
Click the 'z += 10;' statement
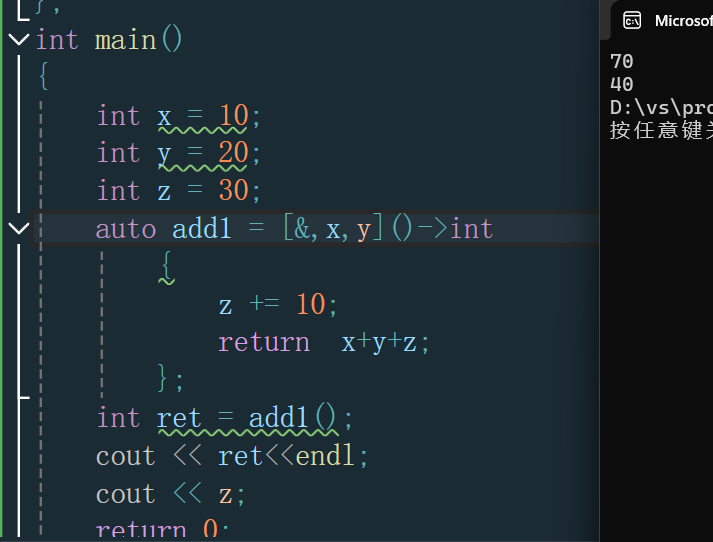[x=278, y=304]
